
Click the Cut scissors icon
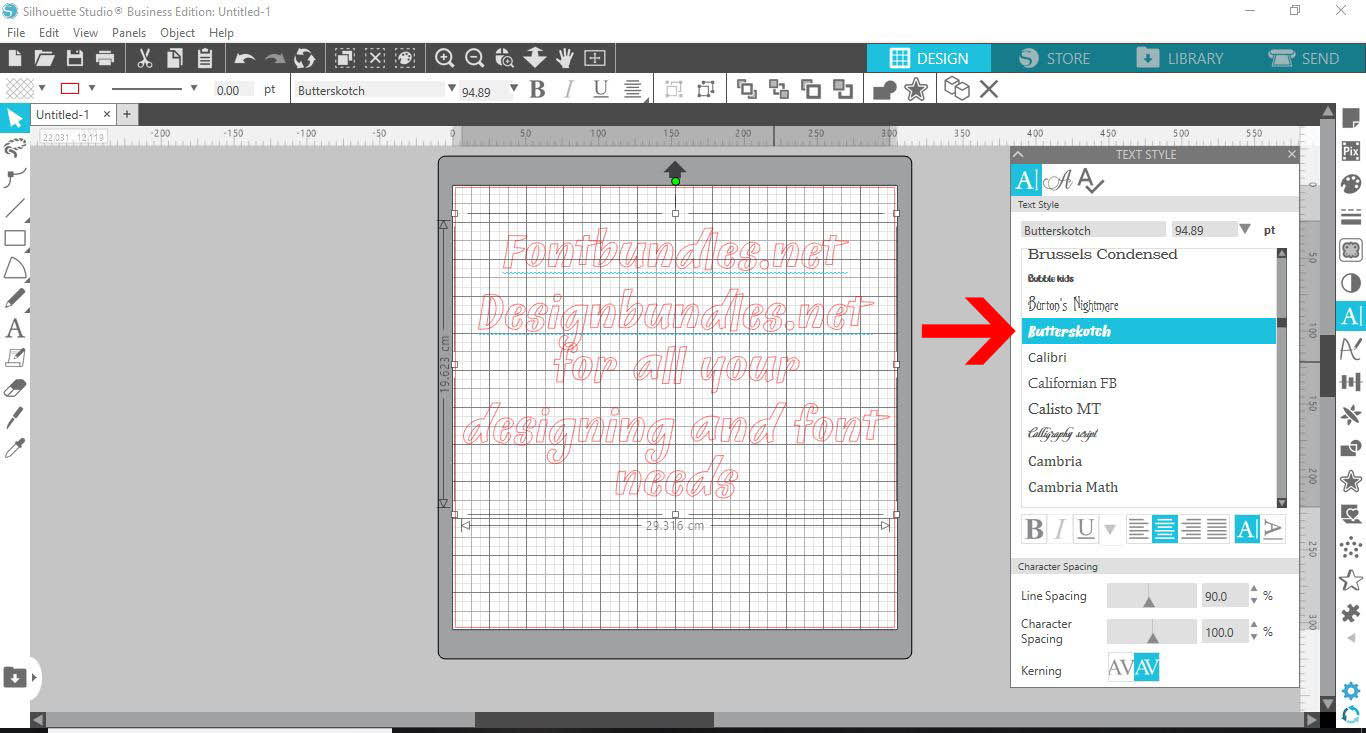pyautogui.click(x=145, y=58)
